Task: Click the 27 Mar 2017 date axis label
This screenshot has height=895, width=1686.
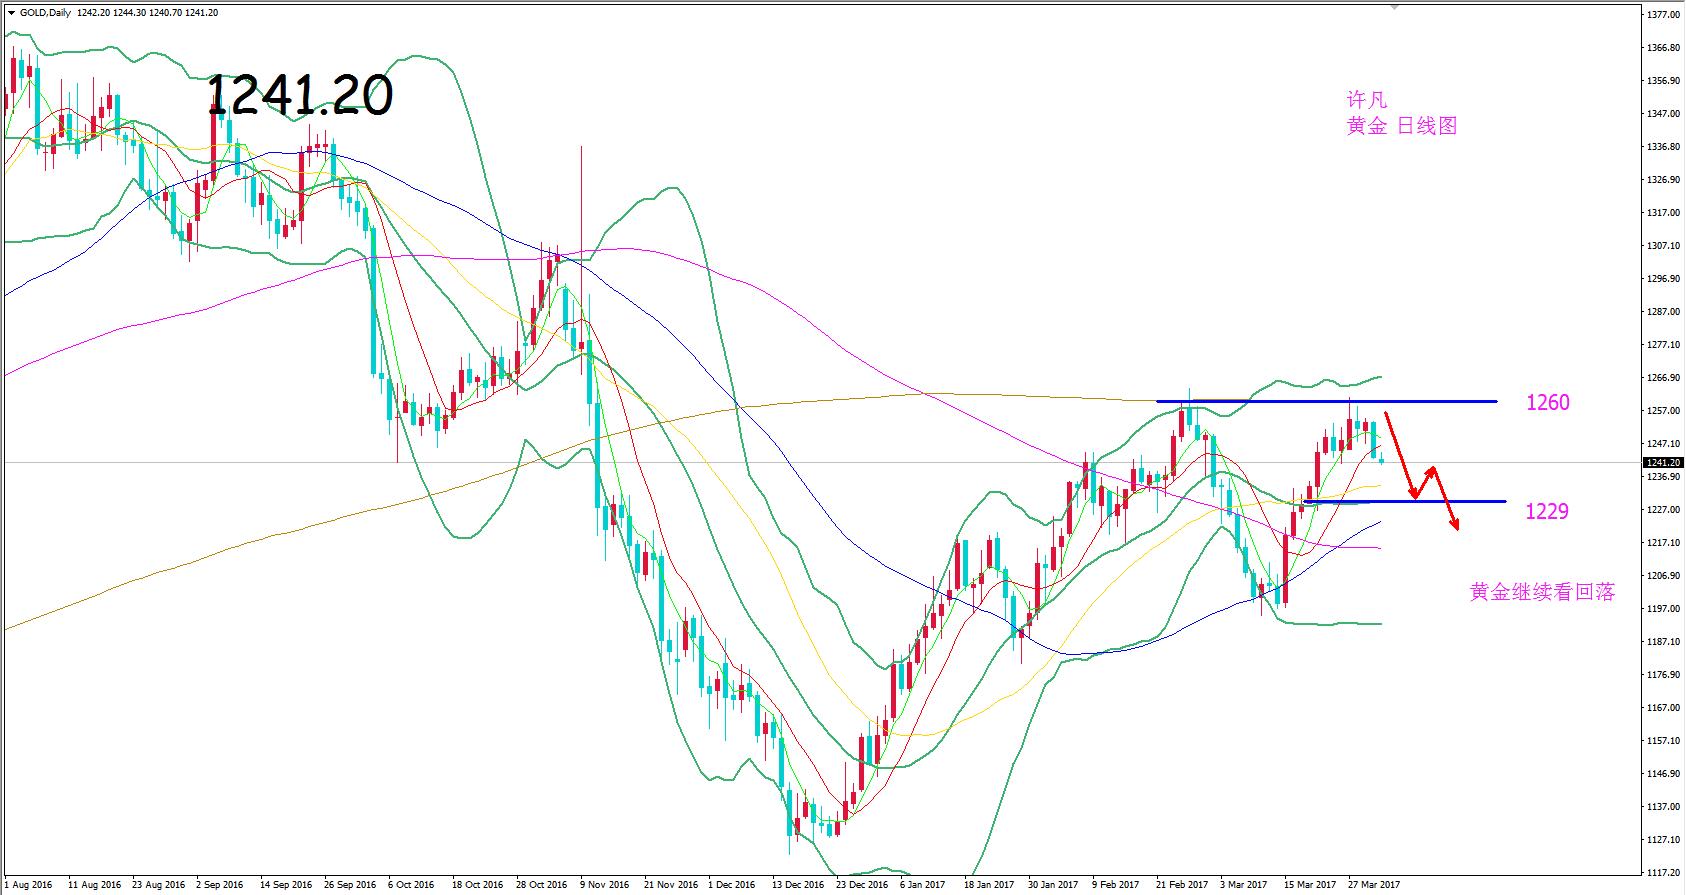Action: (x=1373, y=885)
